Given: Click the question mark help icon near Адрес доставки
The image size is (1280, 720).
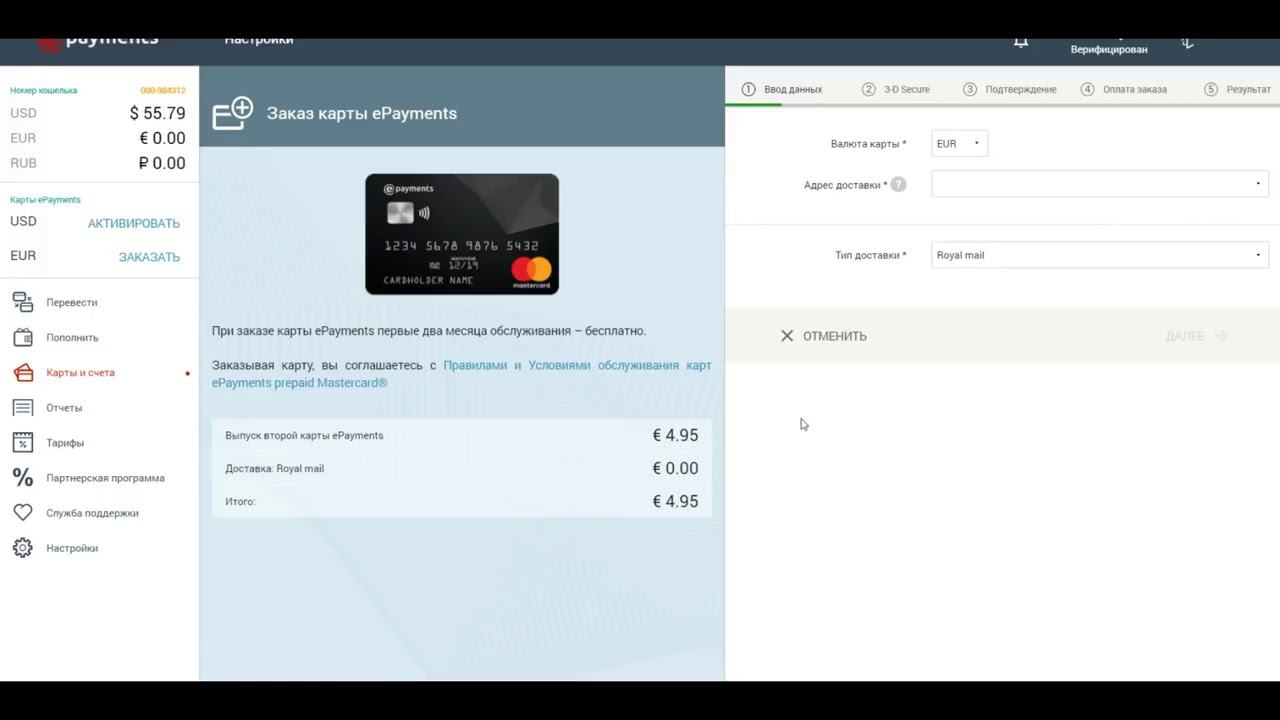Looking at the screenshot, I should point(898,184).
